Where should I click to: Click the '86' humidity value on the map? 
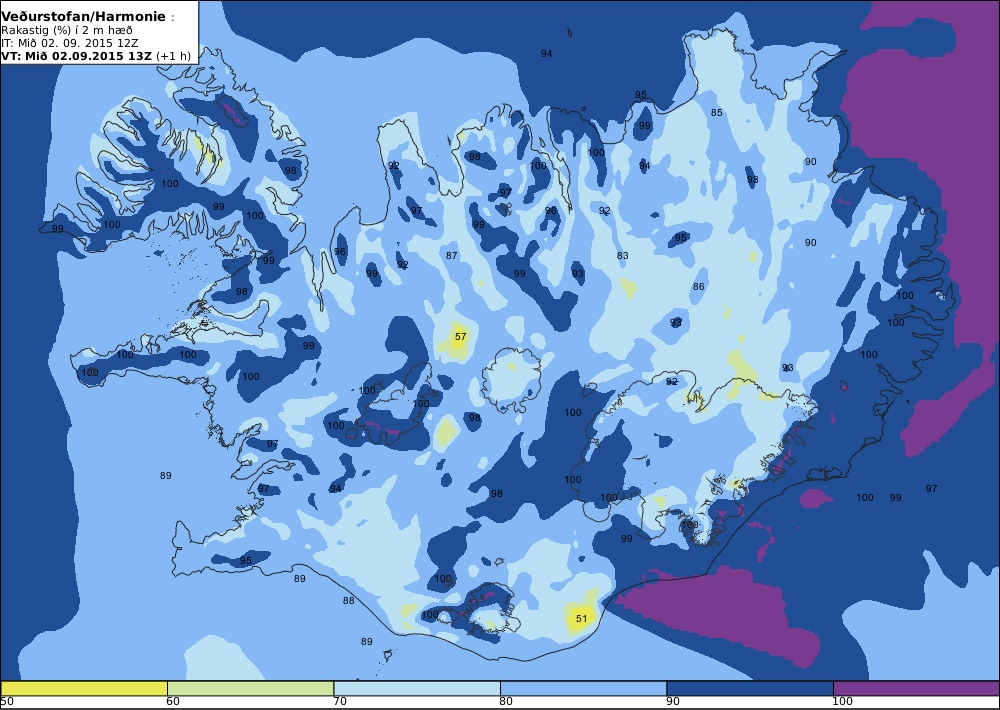point(699,286)
